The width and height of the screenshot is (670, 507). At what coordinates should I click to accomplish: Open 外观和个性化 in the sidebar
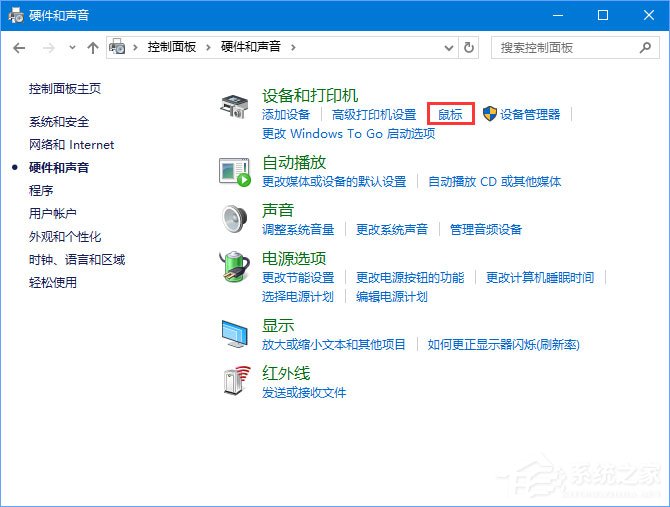[x=65, y=236]
